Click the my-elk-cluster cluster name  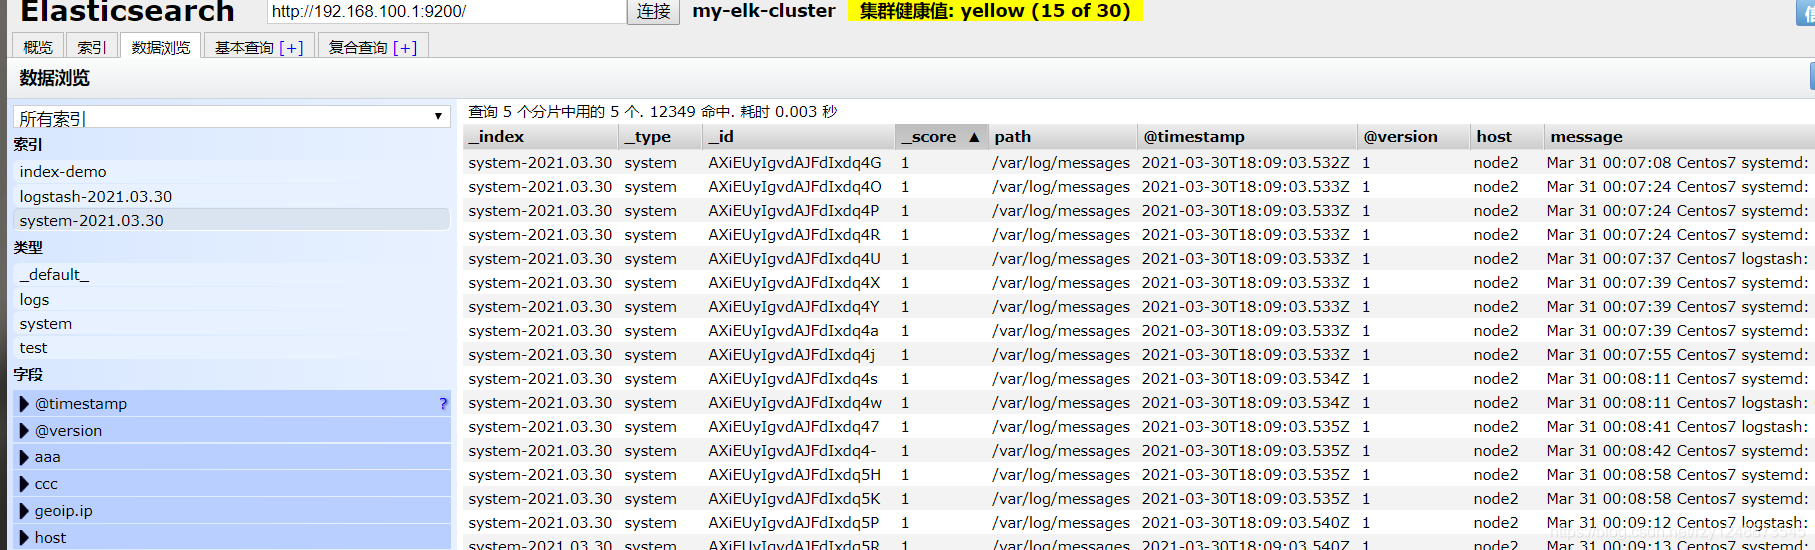(x=764, y=11)
